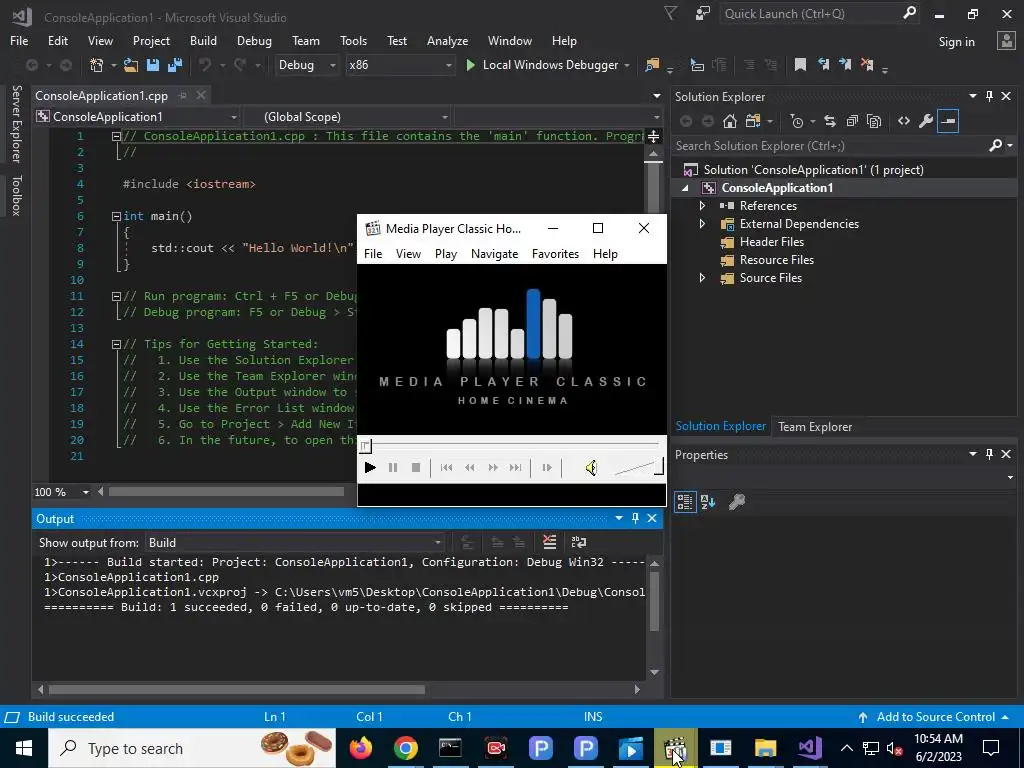Viewport: 1024px width, 768px height.
Task: Expand the External Dependencies node
Action: (702, 224)
